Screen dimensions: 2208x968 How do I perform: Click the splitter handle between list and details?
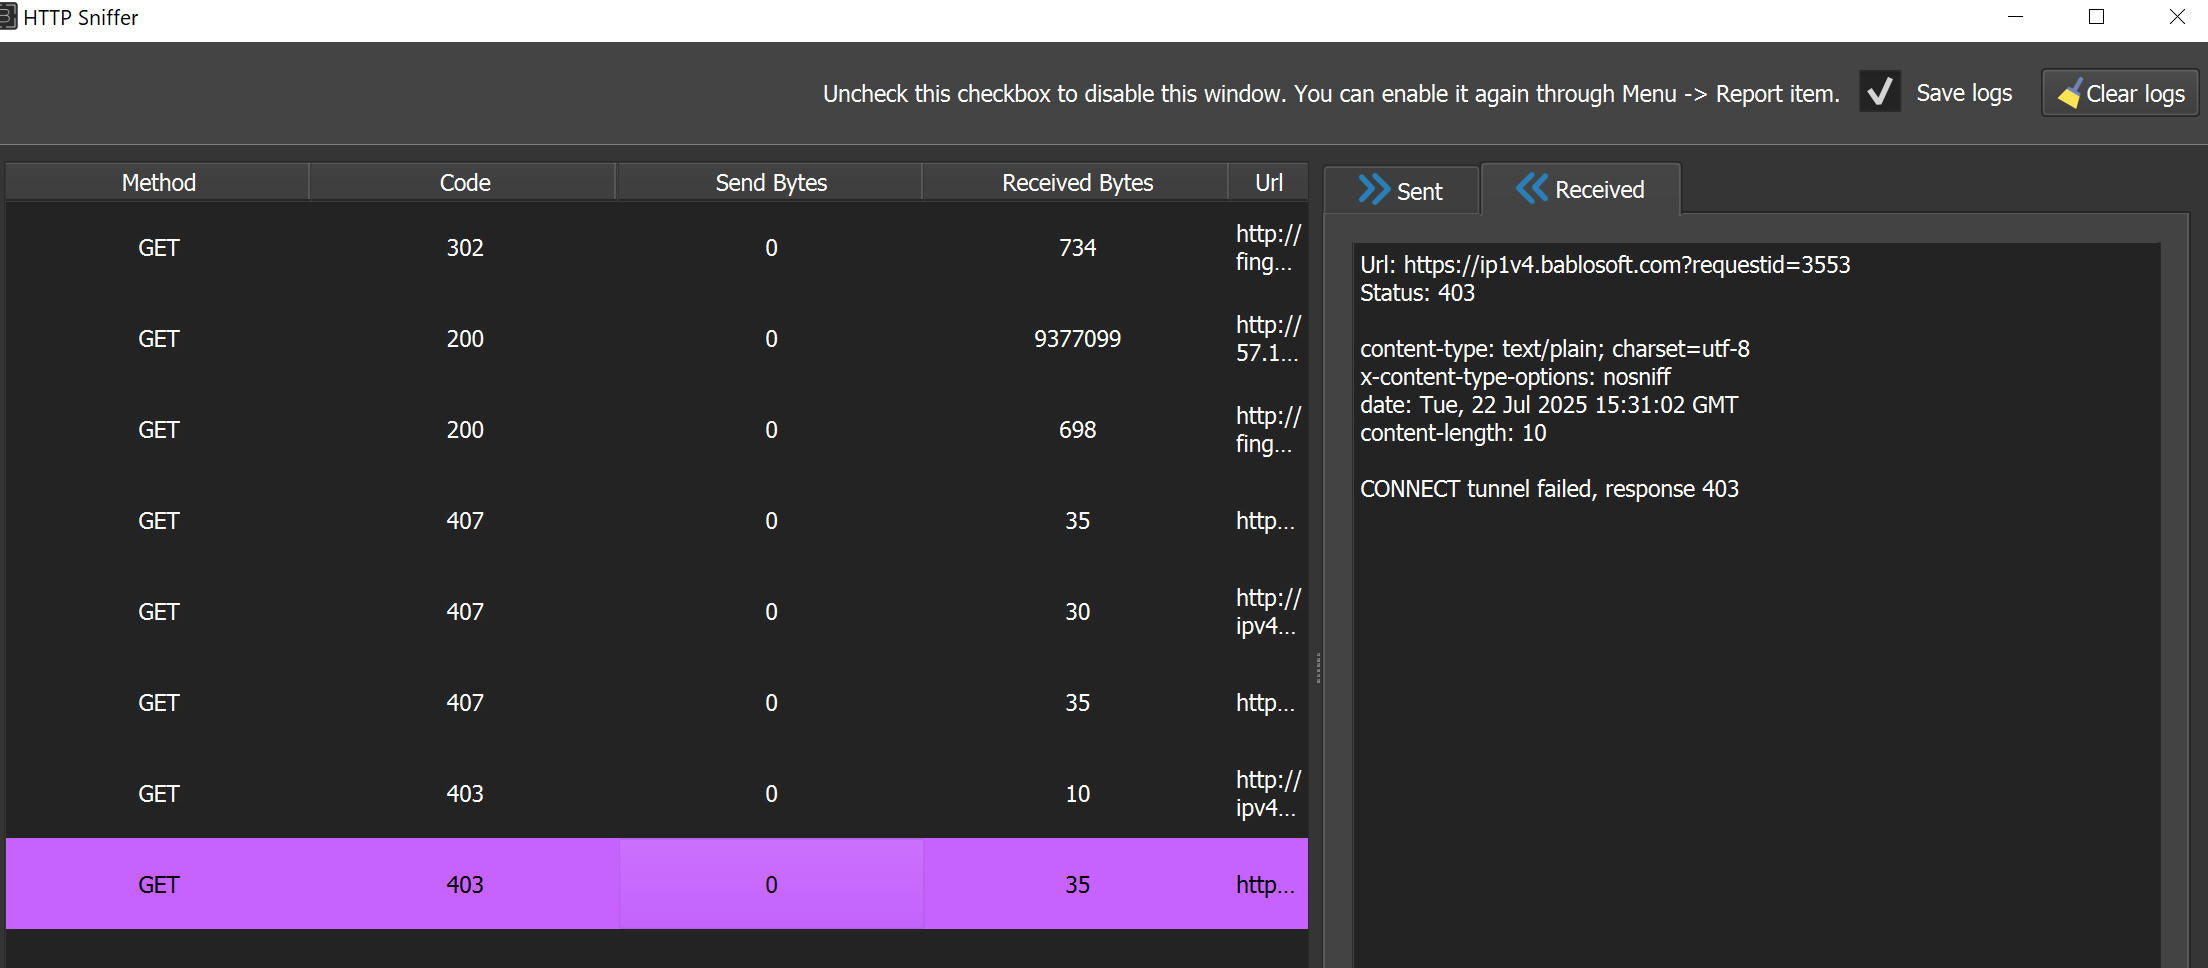(x=1318, y=667)
